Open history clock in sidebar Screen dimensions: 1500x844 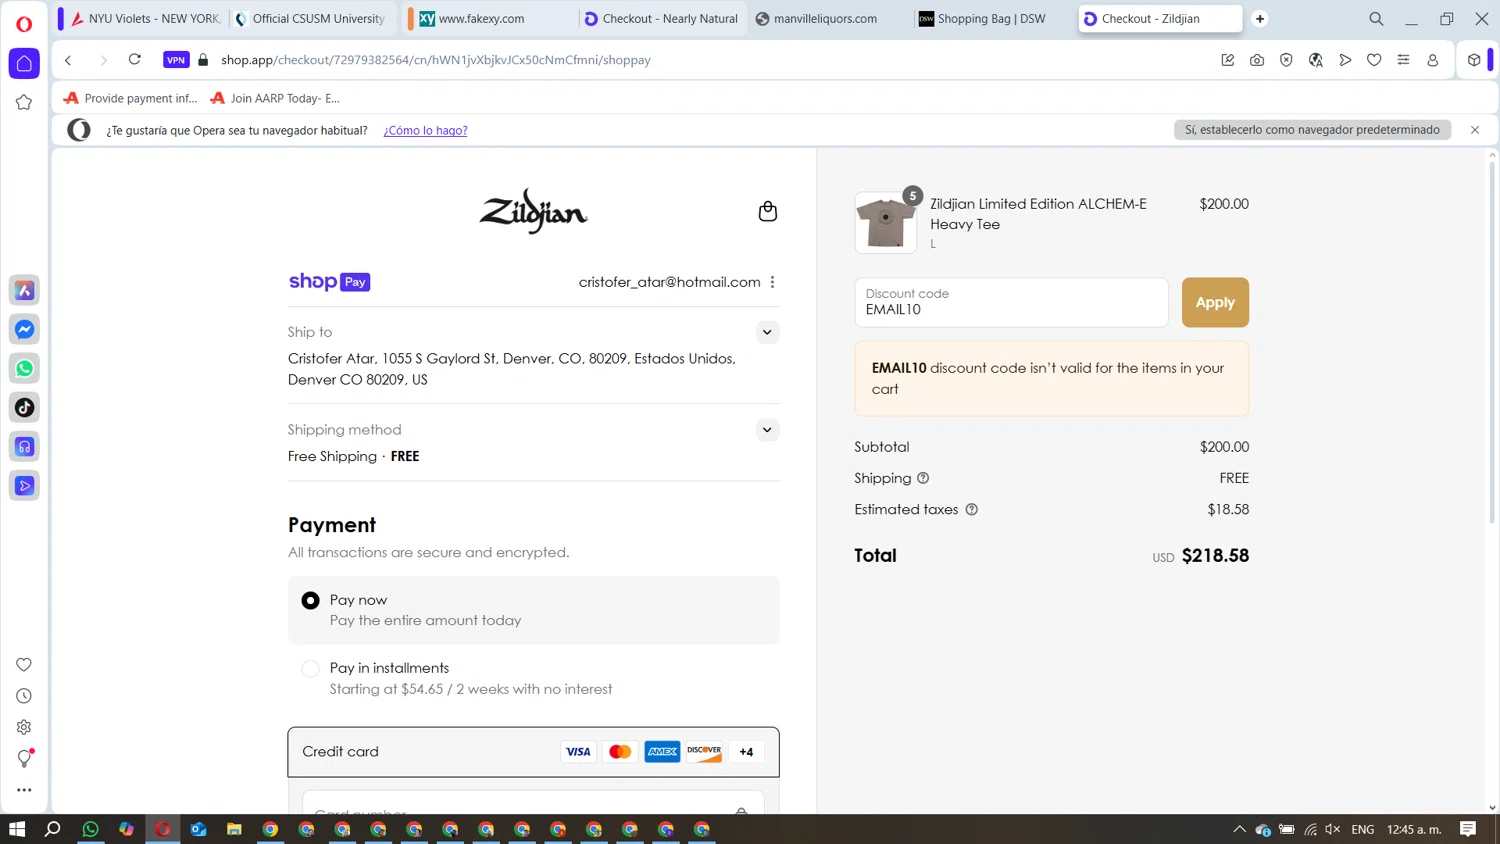24,696
